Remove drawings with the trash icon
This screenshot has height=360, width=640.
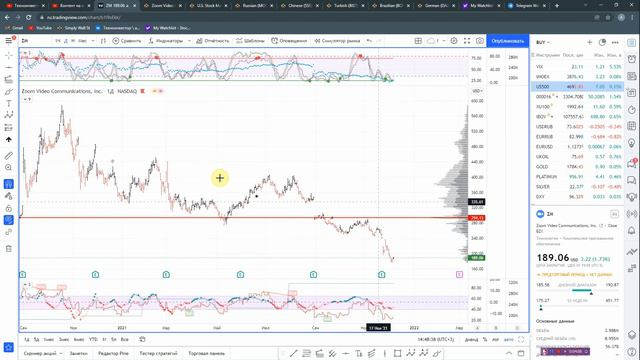[9, 249]
